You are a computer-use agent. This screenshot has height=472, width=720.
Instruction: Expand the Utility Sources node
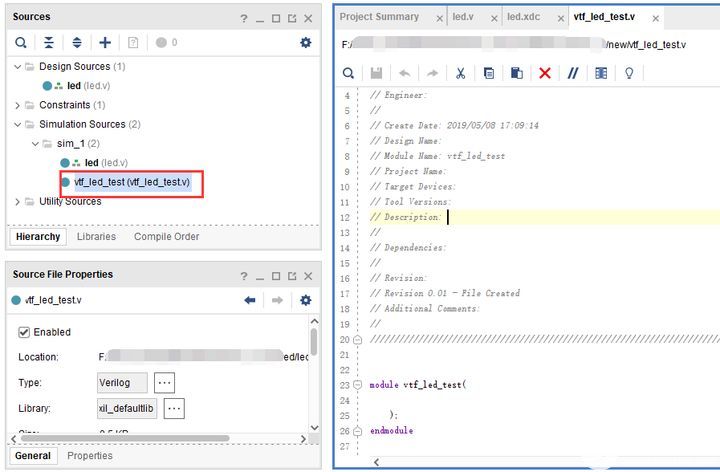point(17,202)
